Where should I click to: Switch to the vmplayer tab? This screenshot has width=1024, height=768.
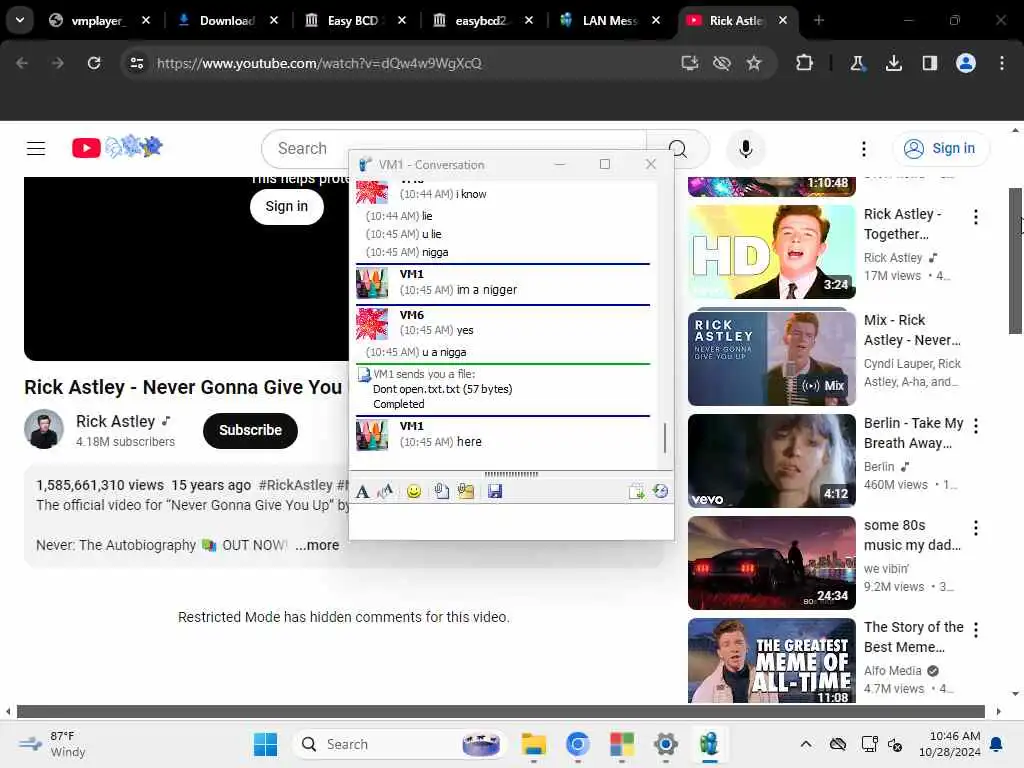tap(98, 21)
